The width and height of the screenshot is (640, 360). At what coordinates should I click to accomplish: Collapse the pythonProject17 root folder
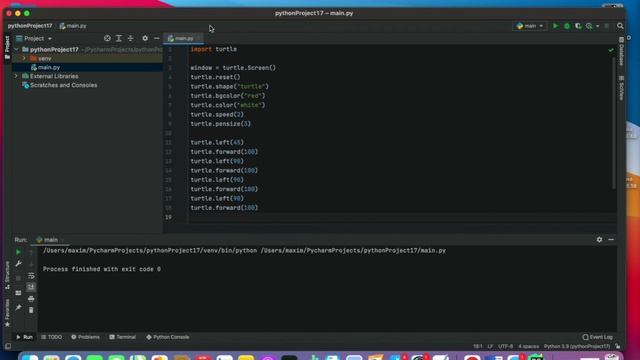click(x=16, y=49)
